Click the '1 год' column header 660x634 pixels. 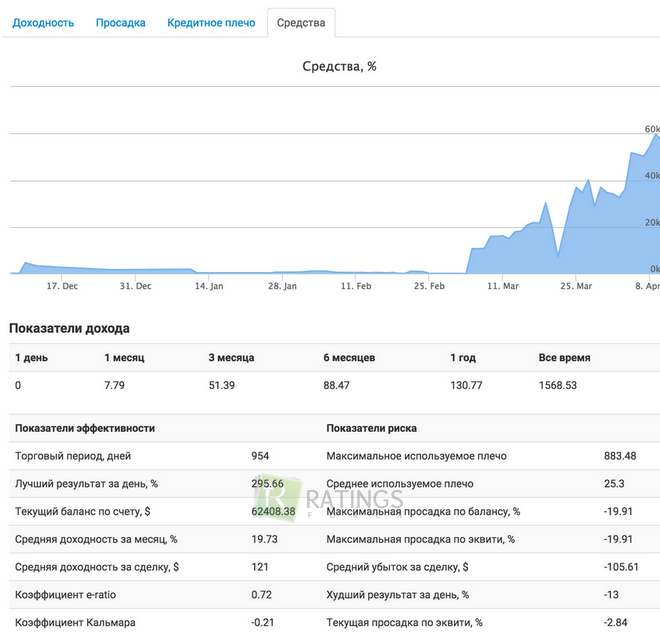(463, 358)
